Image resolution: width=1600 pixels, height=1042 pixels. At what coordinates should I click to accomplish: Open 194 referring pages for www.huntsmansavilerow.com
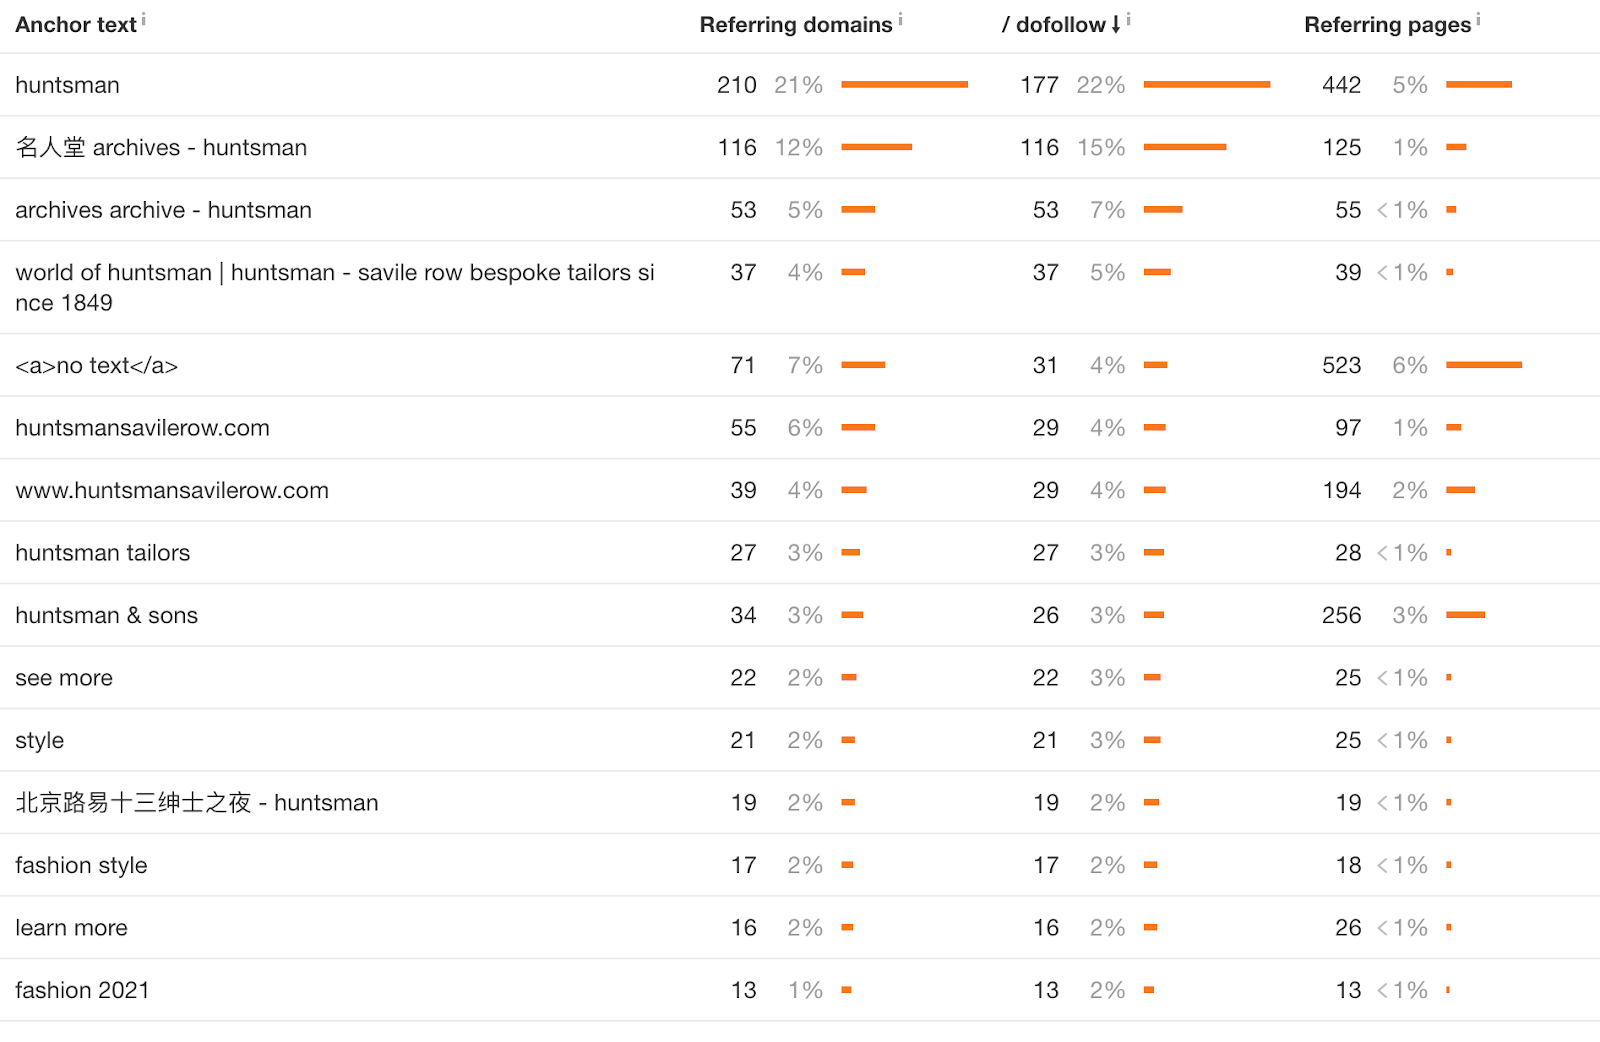click(1341, 491)
